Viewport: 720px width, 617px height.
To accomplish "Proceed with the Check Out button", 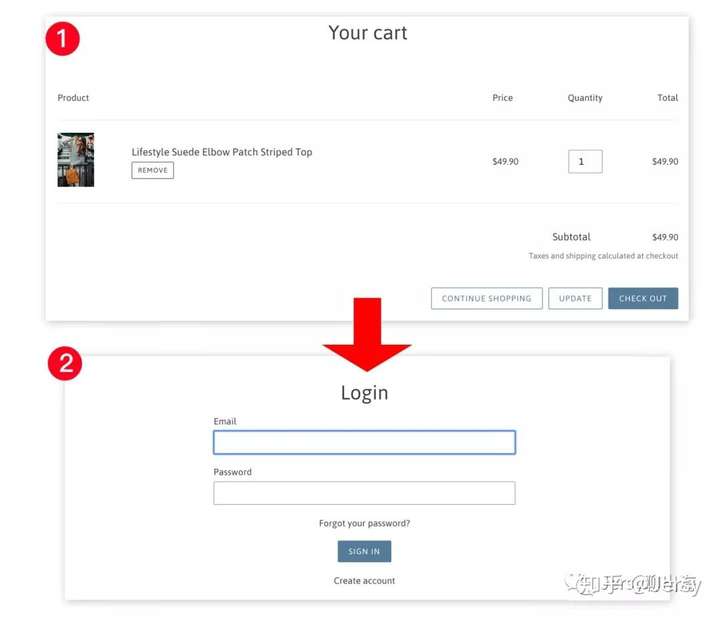I will [643, 298].
